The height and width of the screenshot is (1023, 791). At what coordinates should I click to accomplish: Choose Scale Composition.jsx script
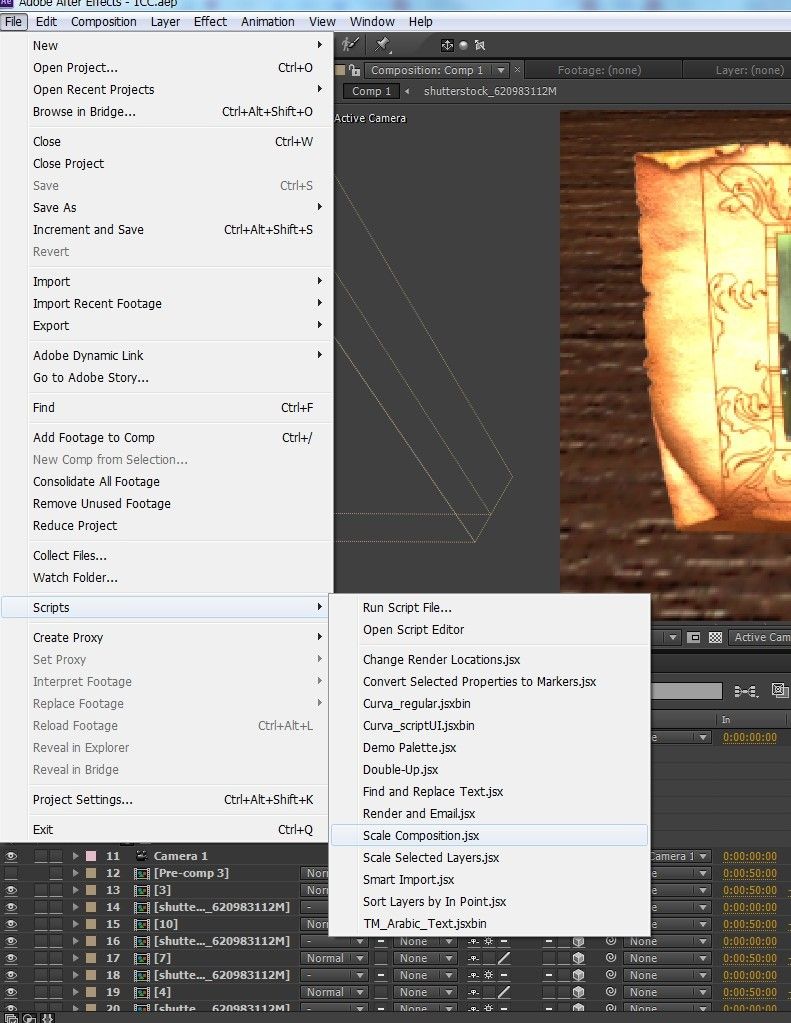point(489,836)
